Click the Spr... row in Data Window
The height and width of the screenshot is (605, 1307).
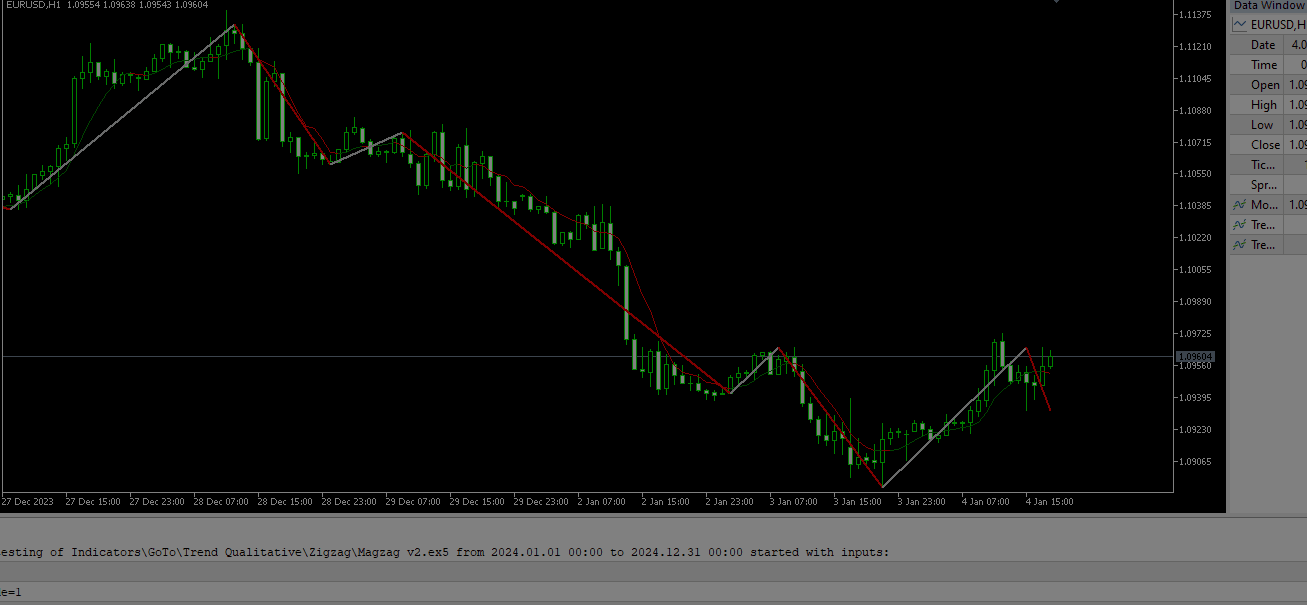pos(1268,185)
